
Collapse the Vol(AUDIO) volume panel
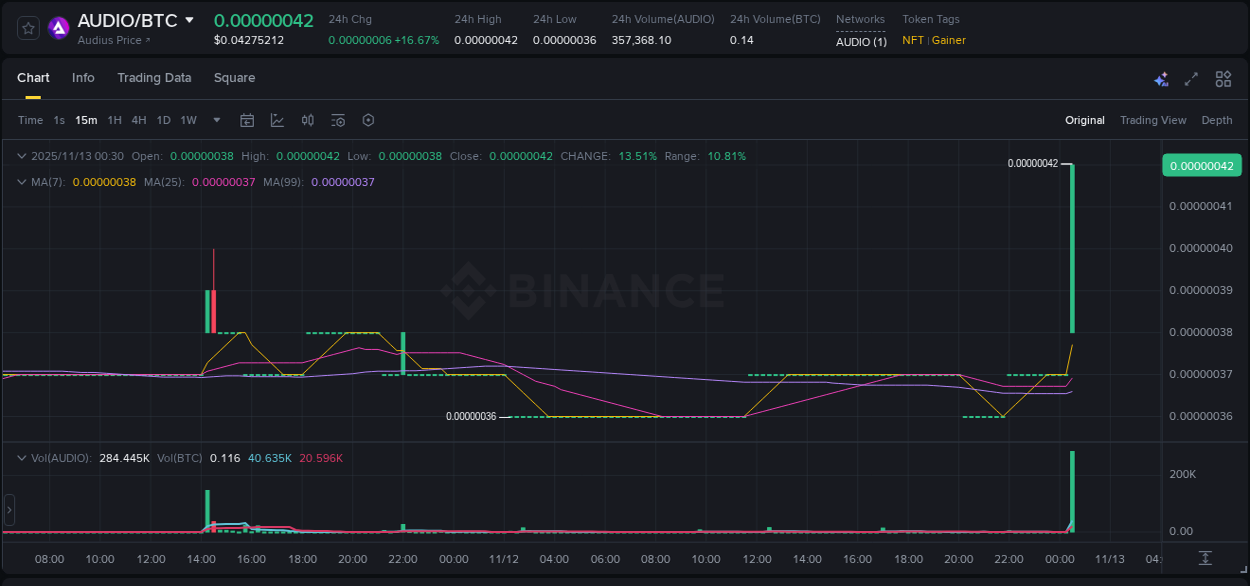point(22,457)
